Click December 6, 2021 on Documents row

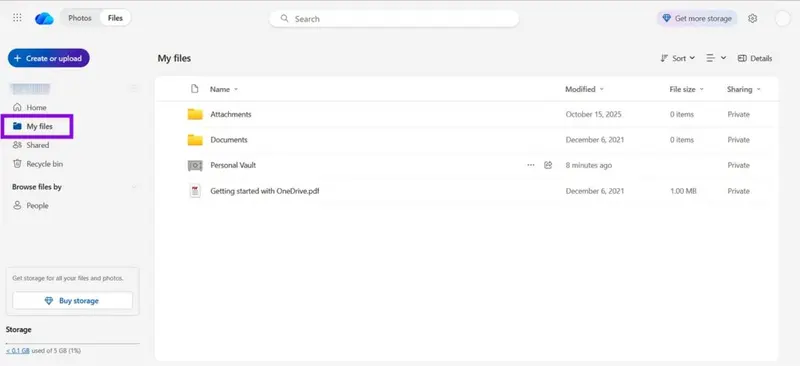594,140
